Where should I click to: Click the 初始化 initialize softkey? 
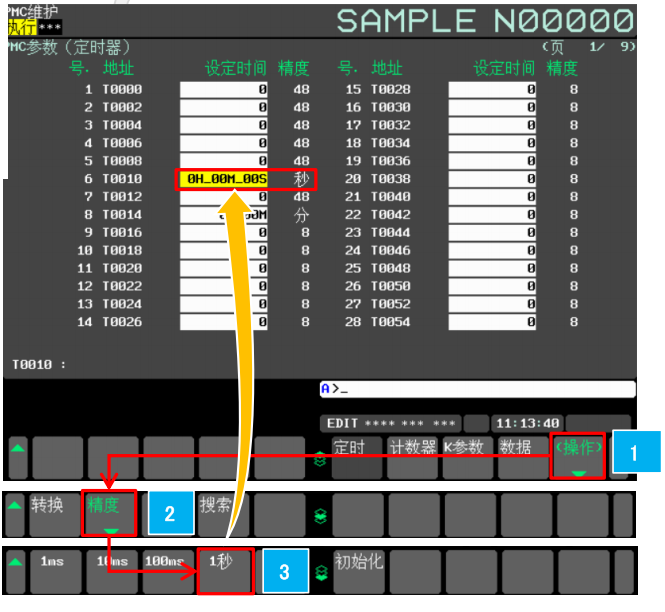coord(359,571)
